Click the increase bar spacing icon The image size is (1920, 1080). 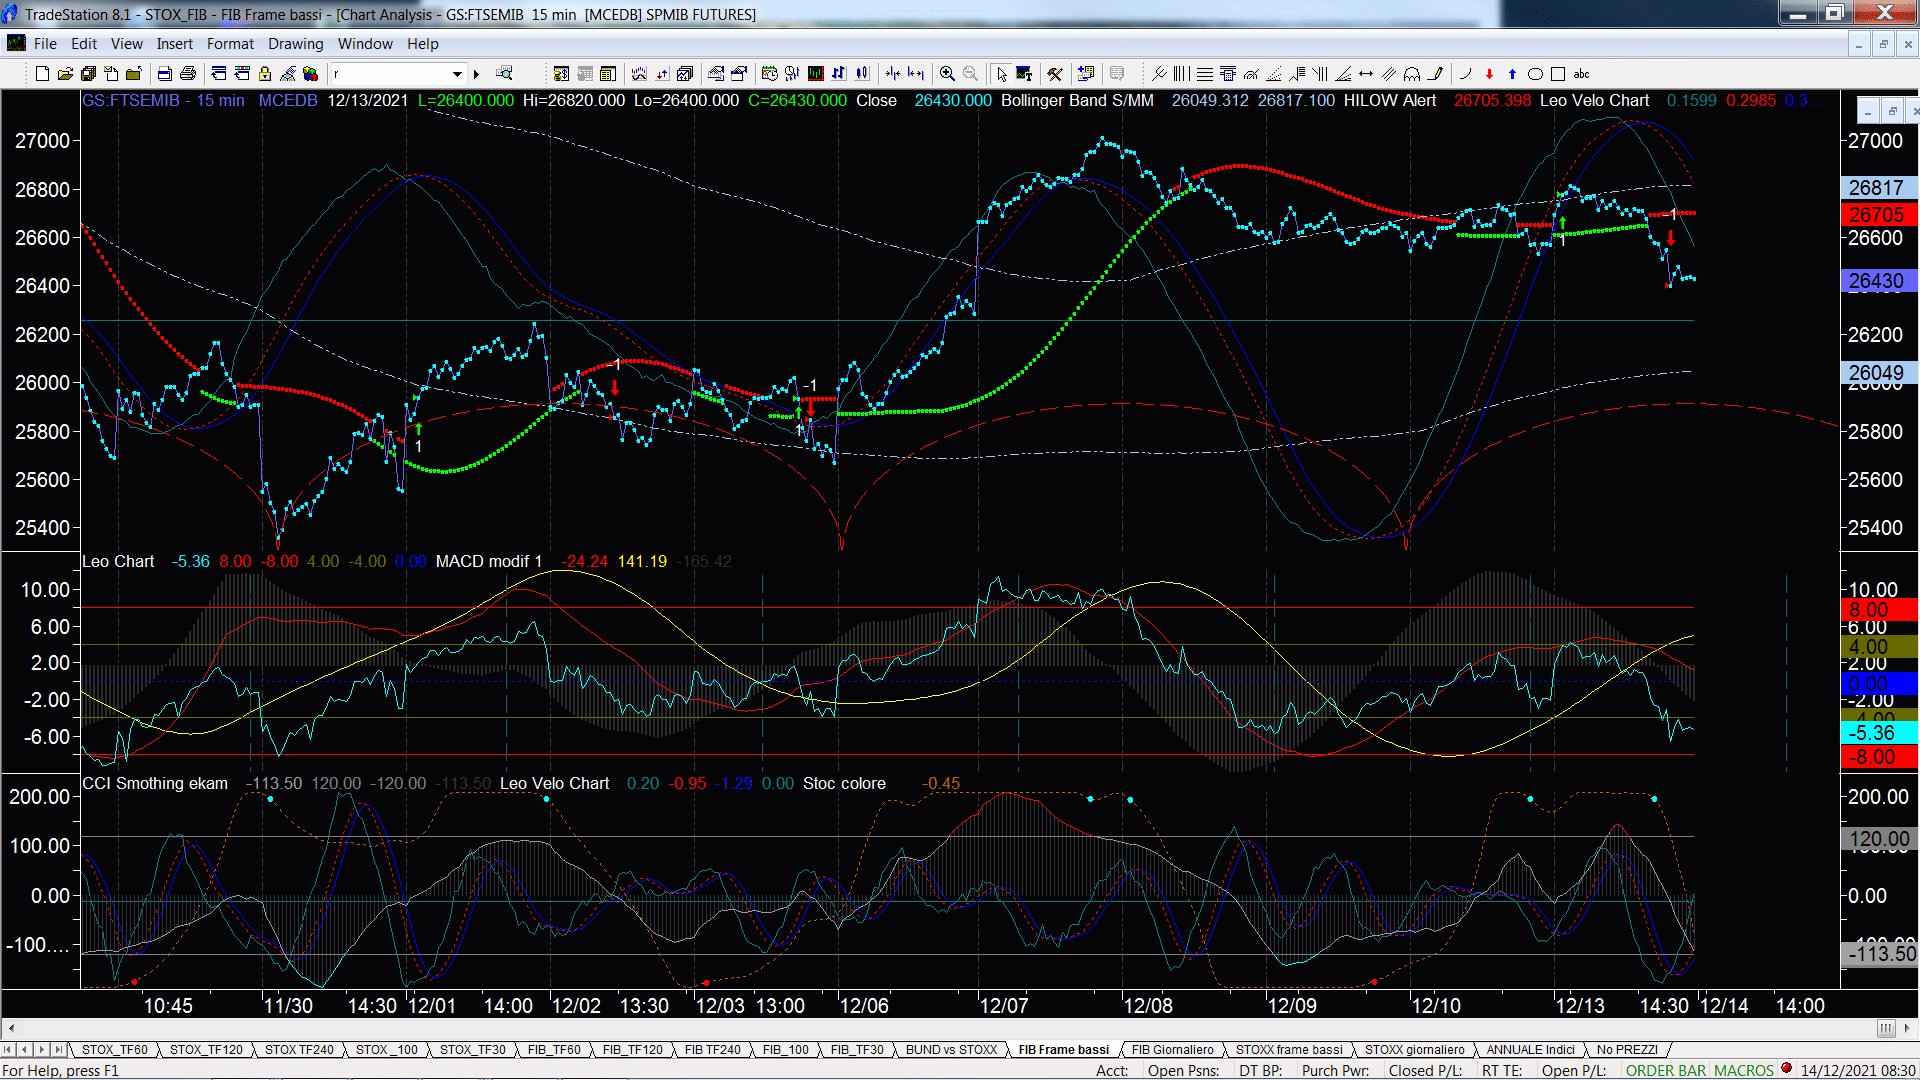pos(916,74)
